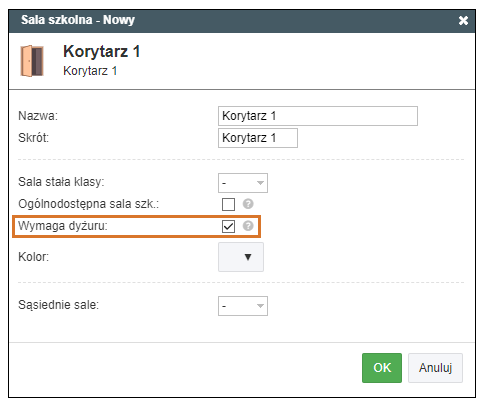Click the Sąsiednie sale label
Viewport: 485px width, 407px height.
(58, 305)
